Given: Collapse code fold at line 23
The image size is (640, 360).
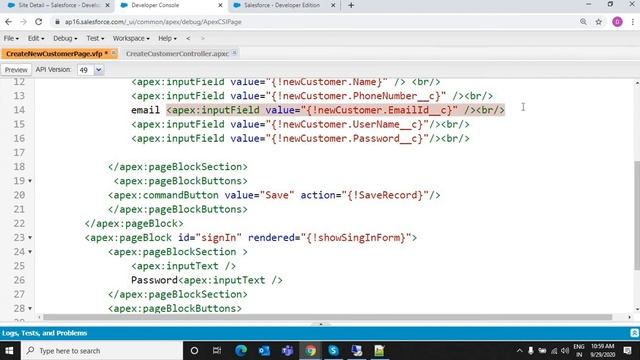Looking at the screenshot, I should [x=30, y=238].
